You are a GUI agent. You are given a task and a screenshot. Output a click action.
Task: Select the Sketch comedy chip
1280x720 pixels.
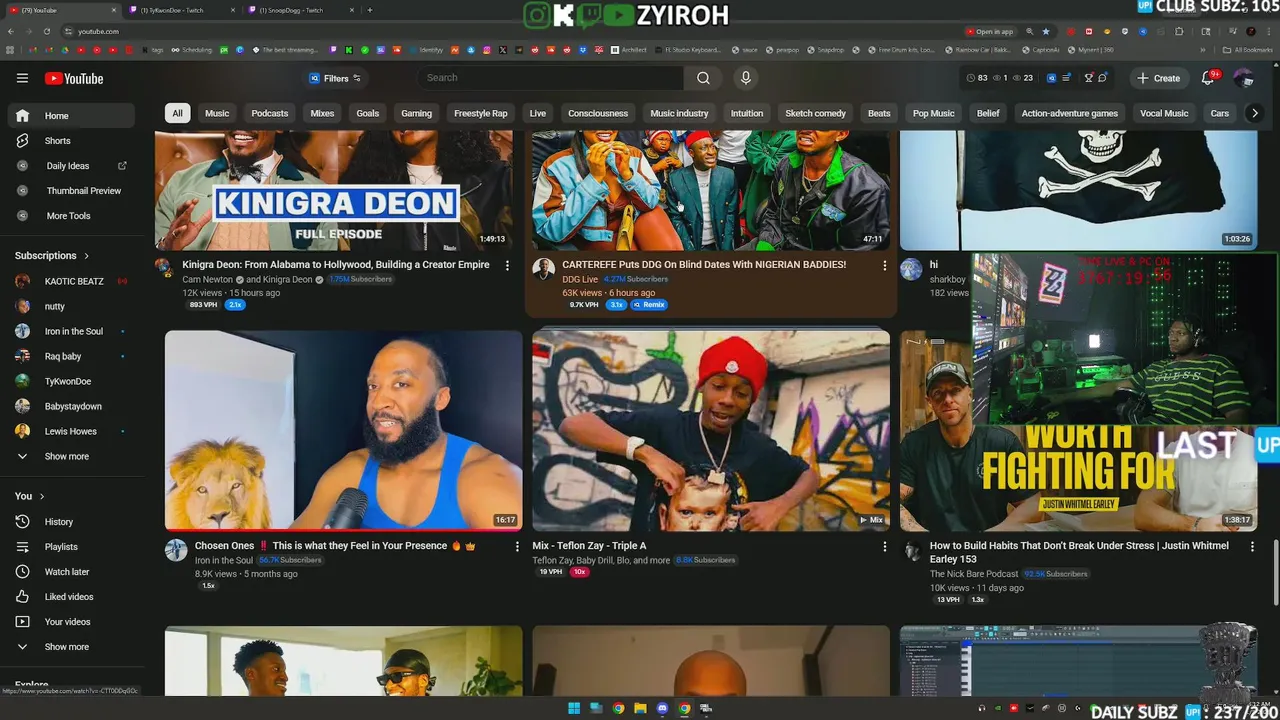coord(815,113)
